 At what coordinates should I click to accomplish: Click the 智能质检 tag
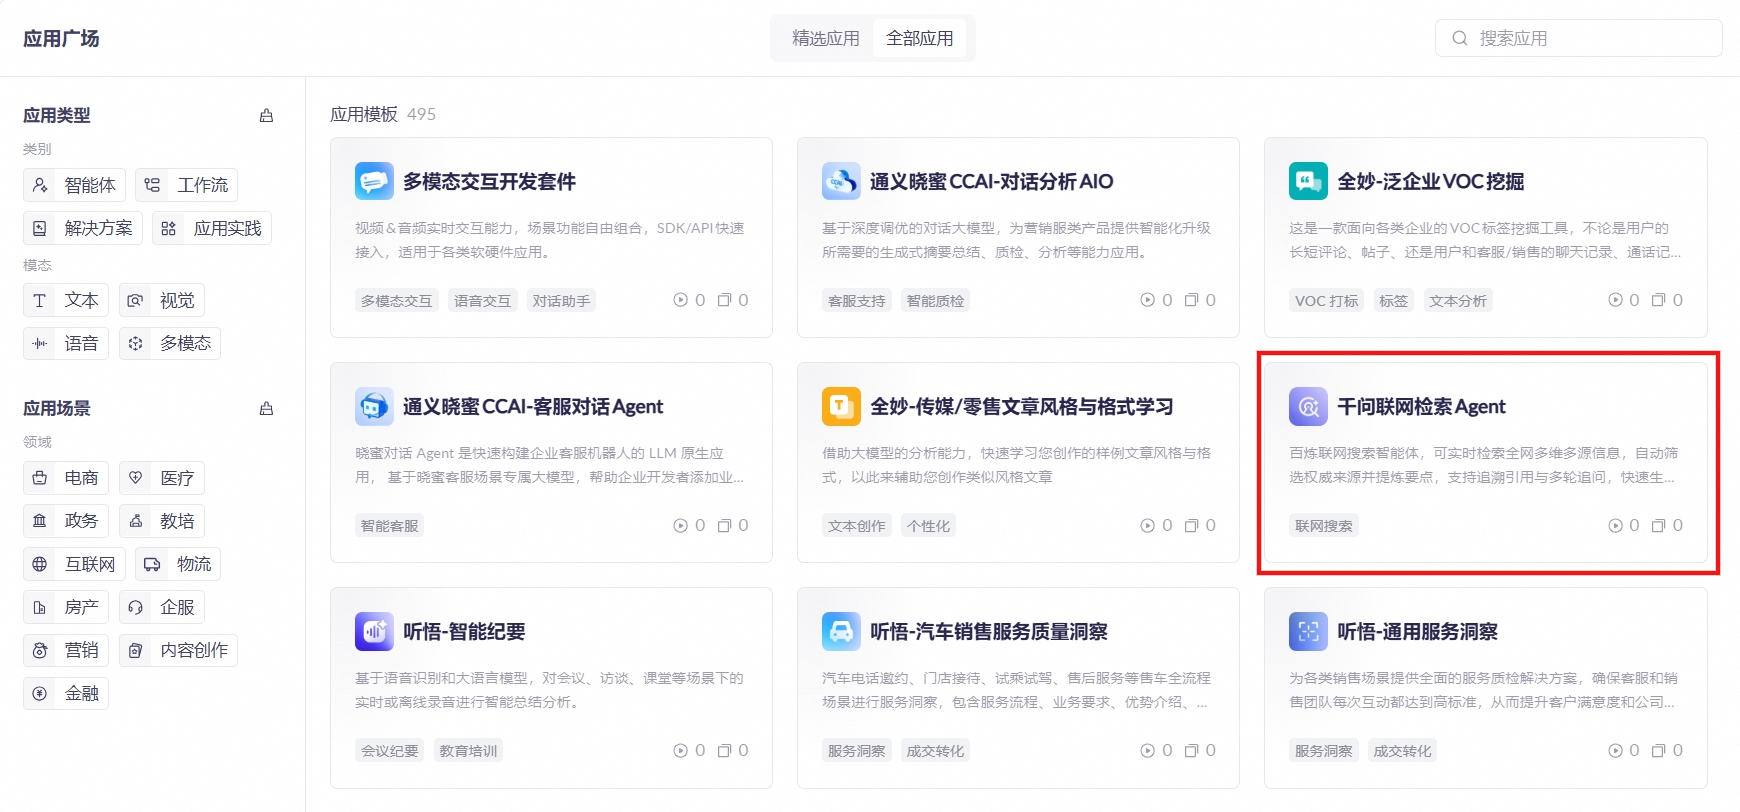[935, 300]
